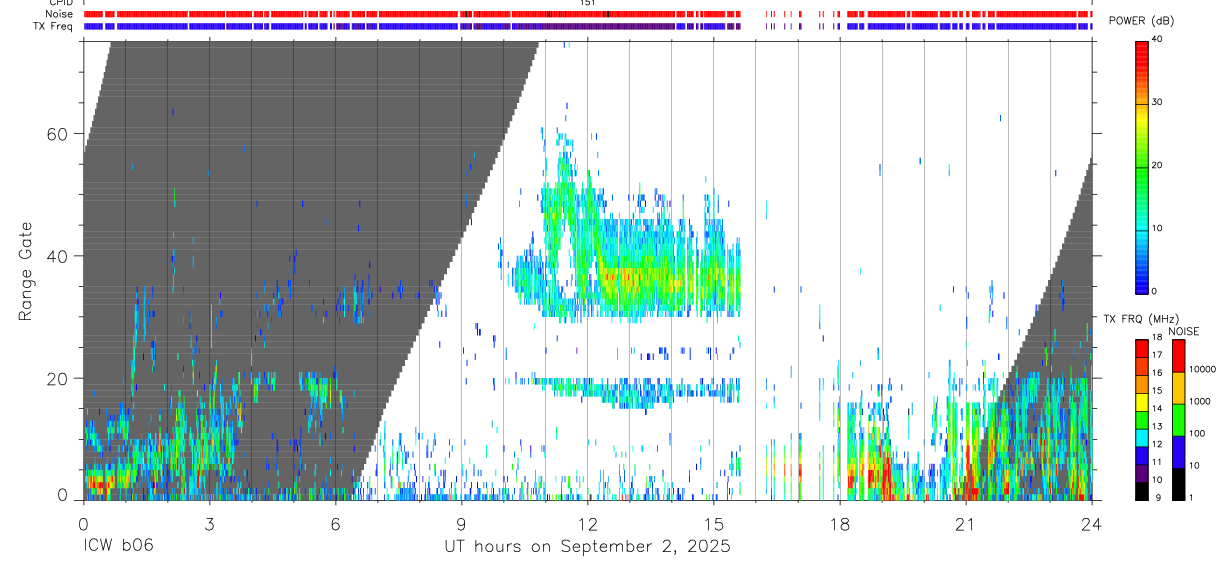1228x567 pixels.
Task: Click the 'Noise' row label
Action: point(60,14)
